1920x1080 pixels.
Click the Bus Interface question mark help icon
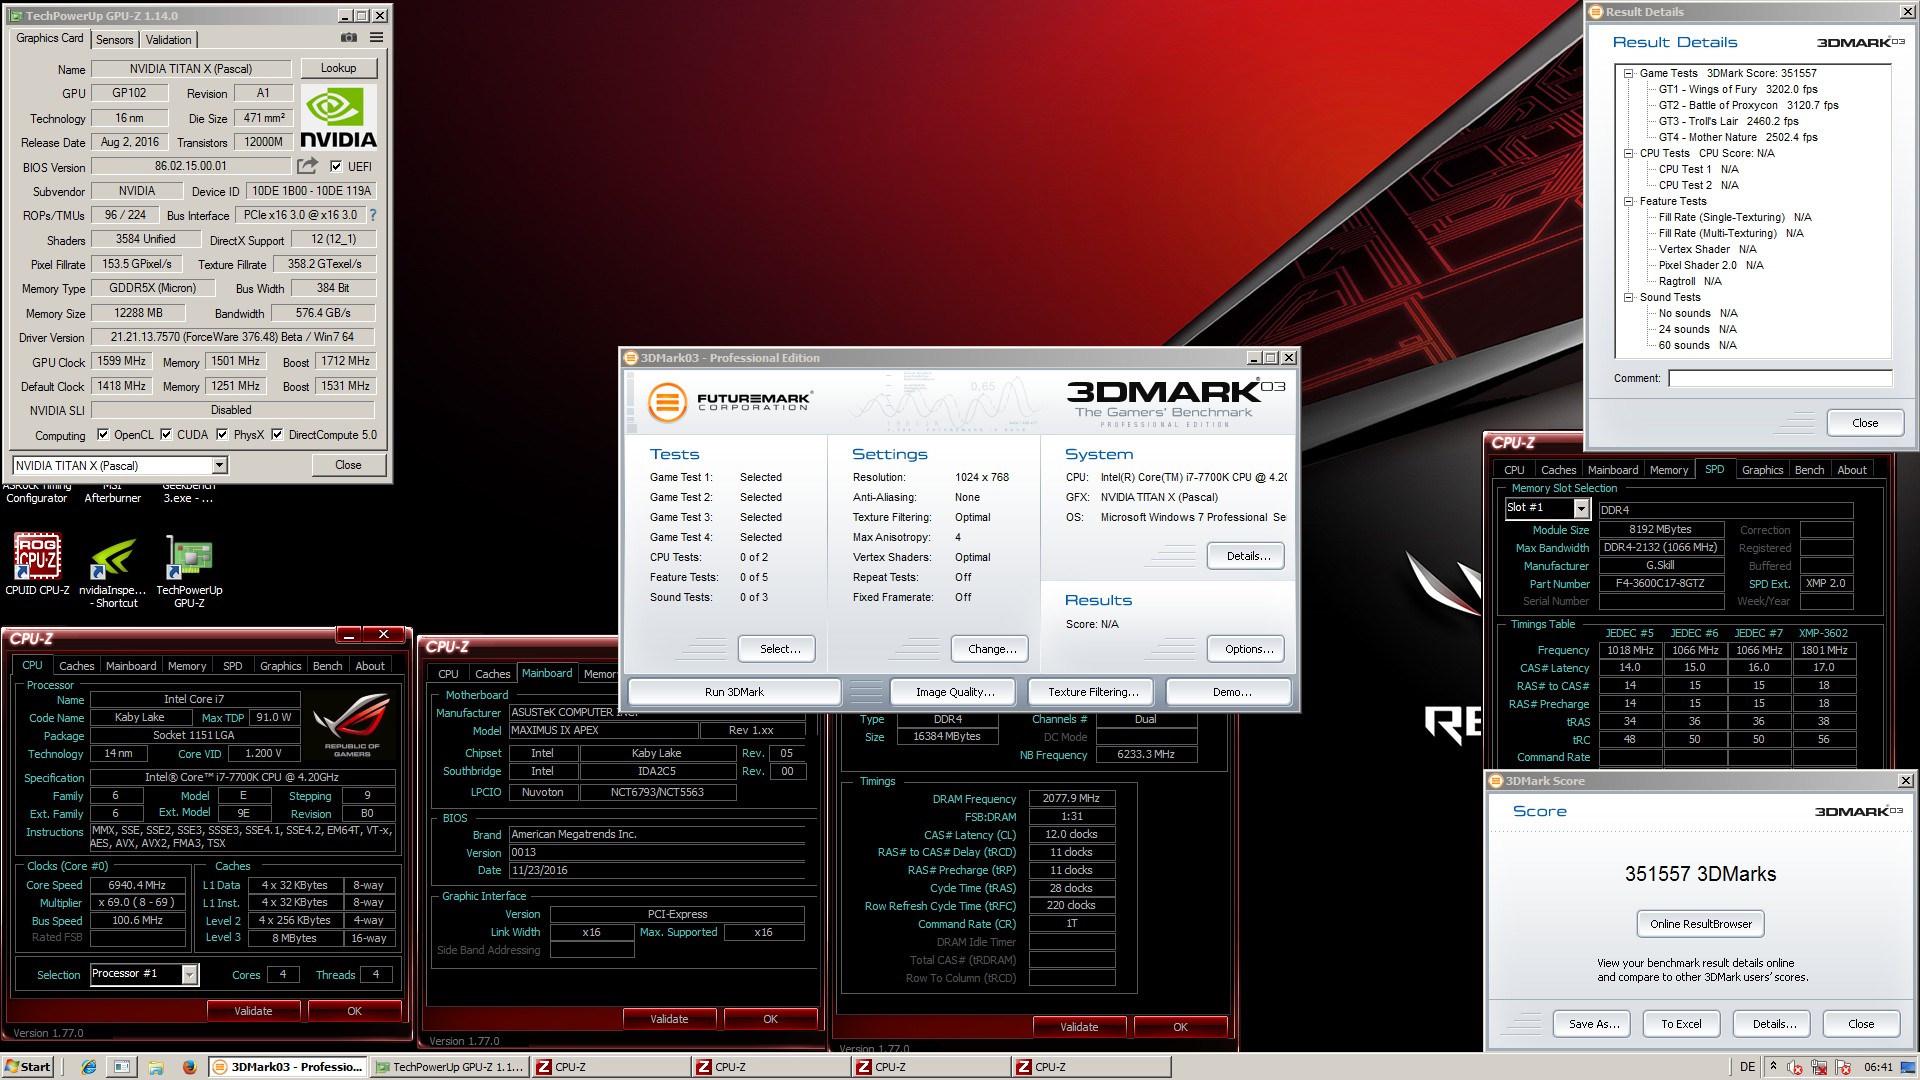(x=373, y=215)
